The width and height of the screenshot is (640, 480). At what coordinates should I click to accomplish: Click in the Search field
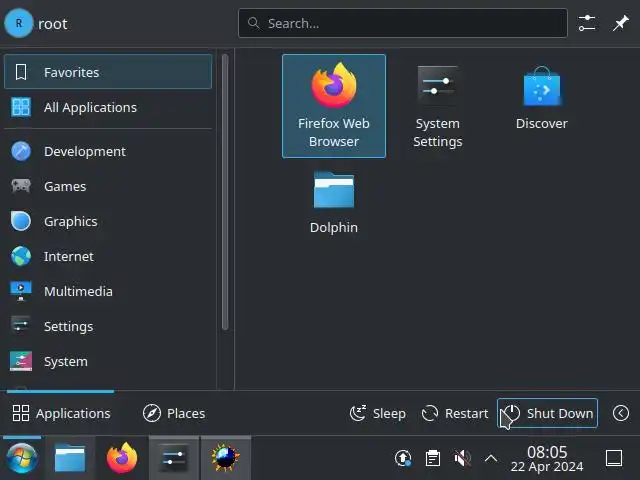[x=402, y=23]
